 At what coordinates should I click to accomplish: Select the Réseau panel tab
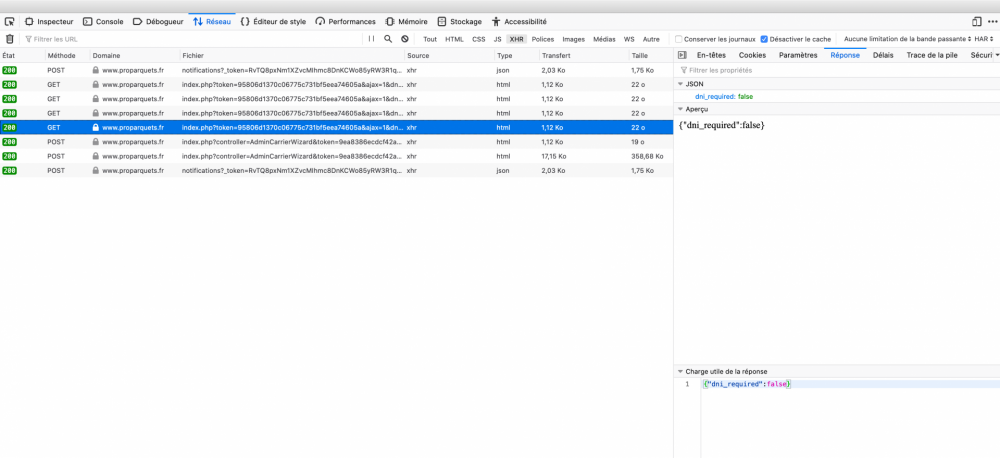212,21
